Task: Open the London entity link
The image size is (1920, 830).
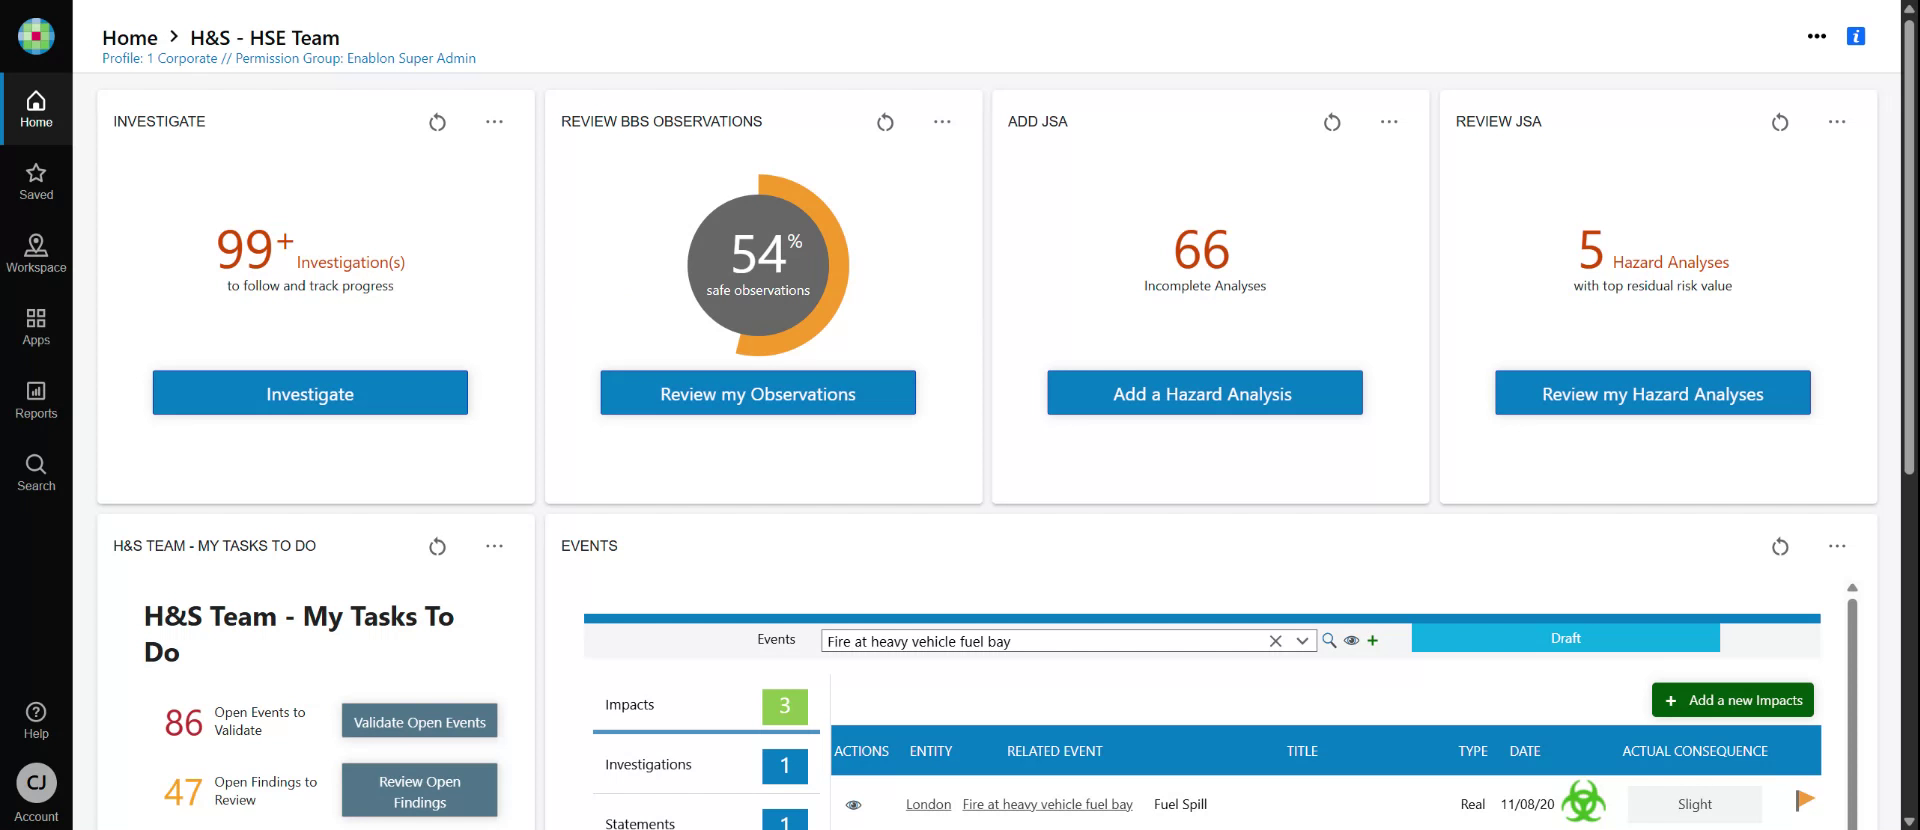Action: click(x=928, y=805)
